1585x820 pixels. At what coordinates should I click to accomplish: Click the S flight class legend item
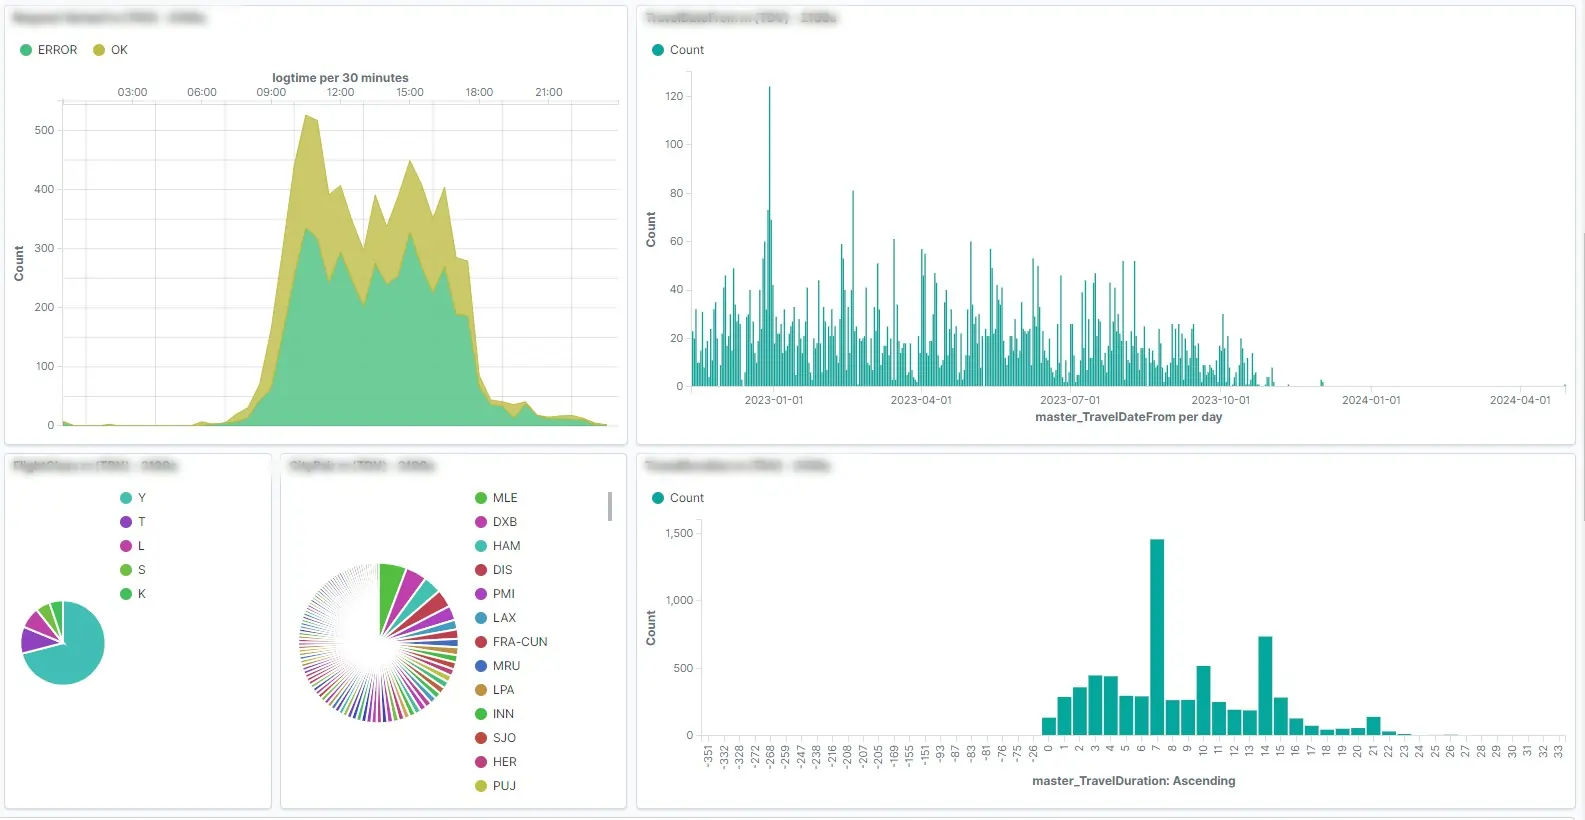(133, 570)
